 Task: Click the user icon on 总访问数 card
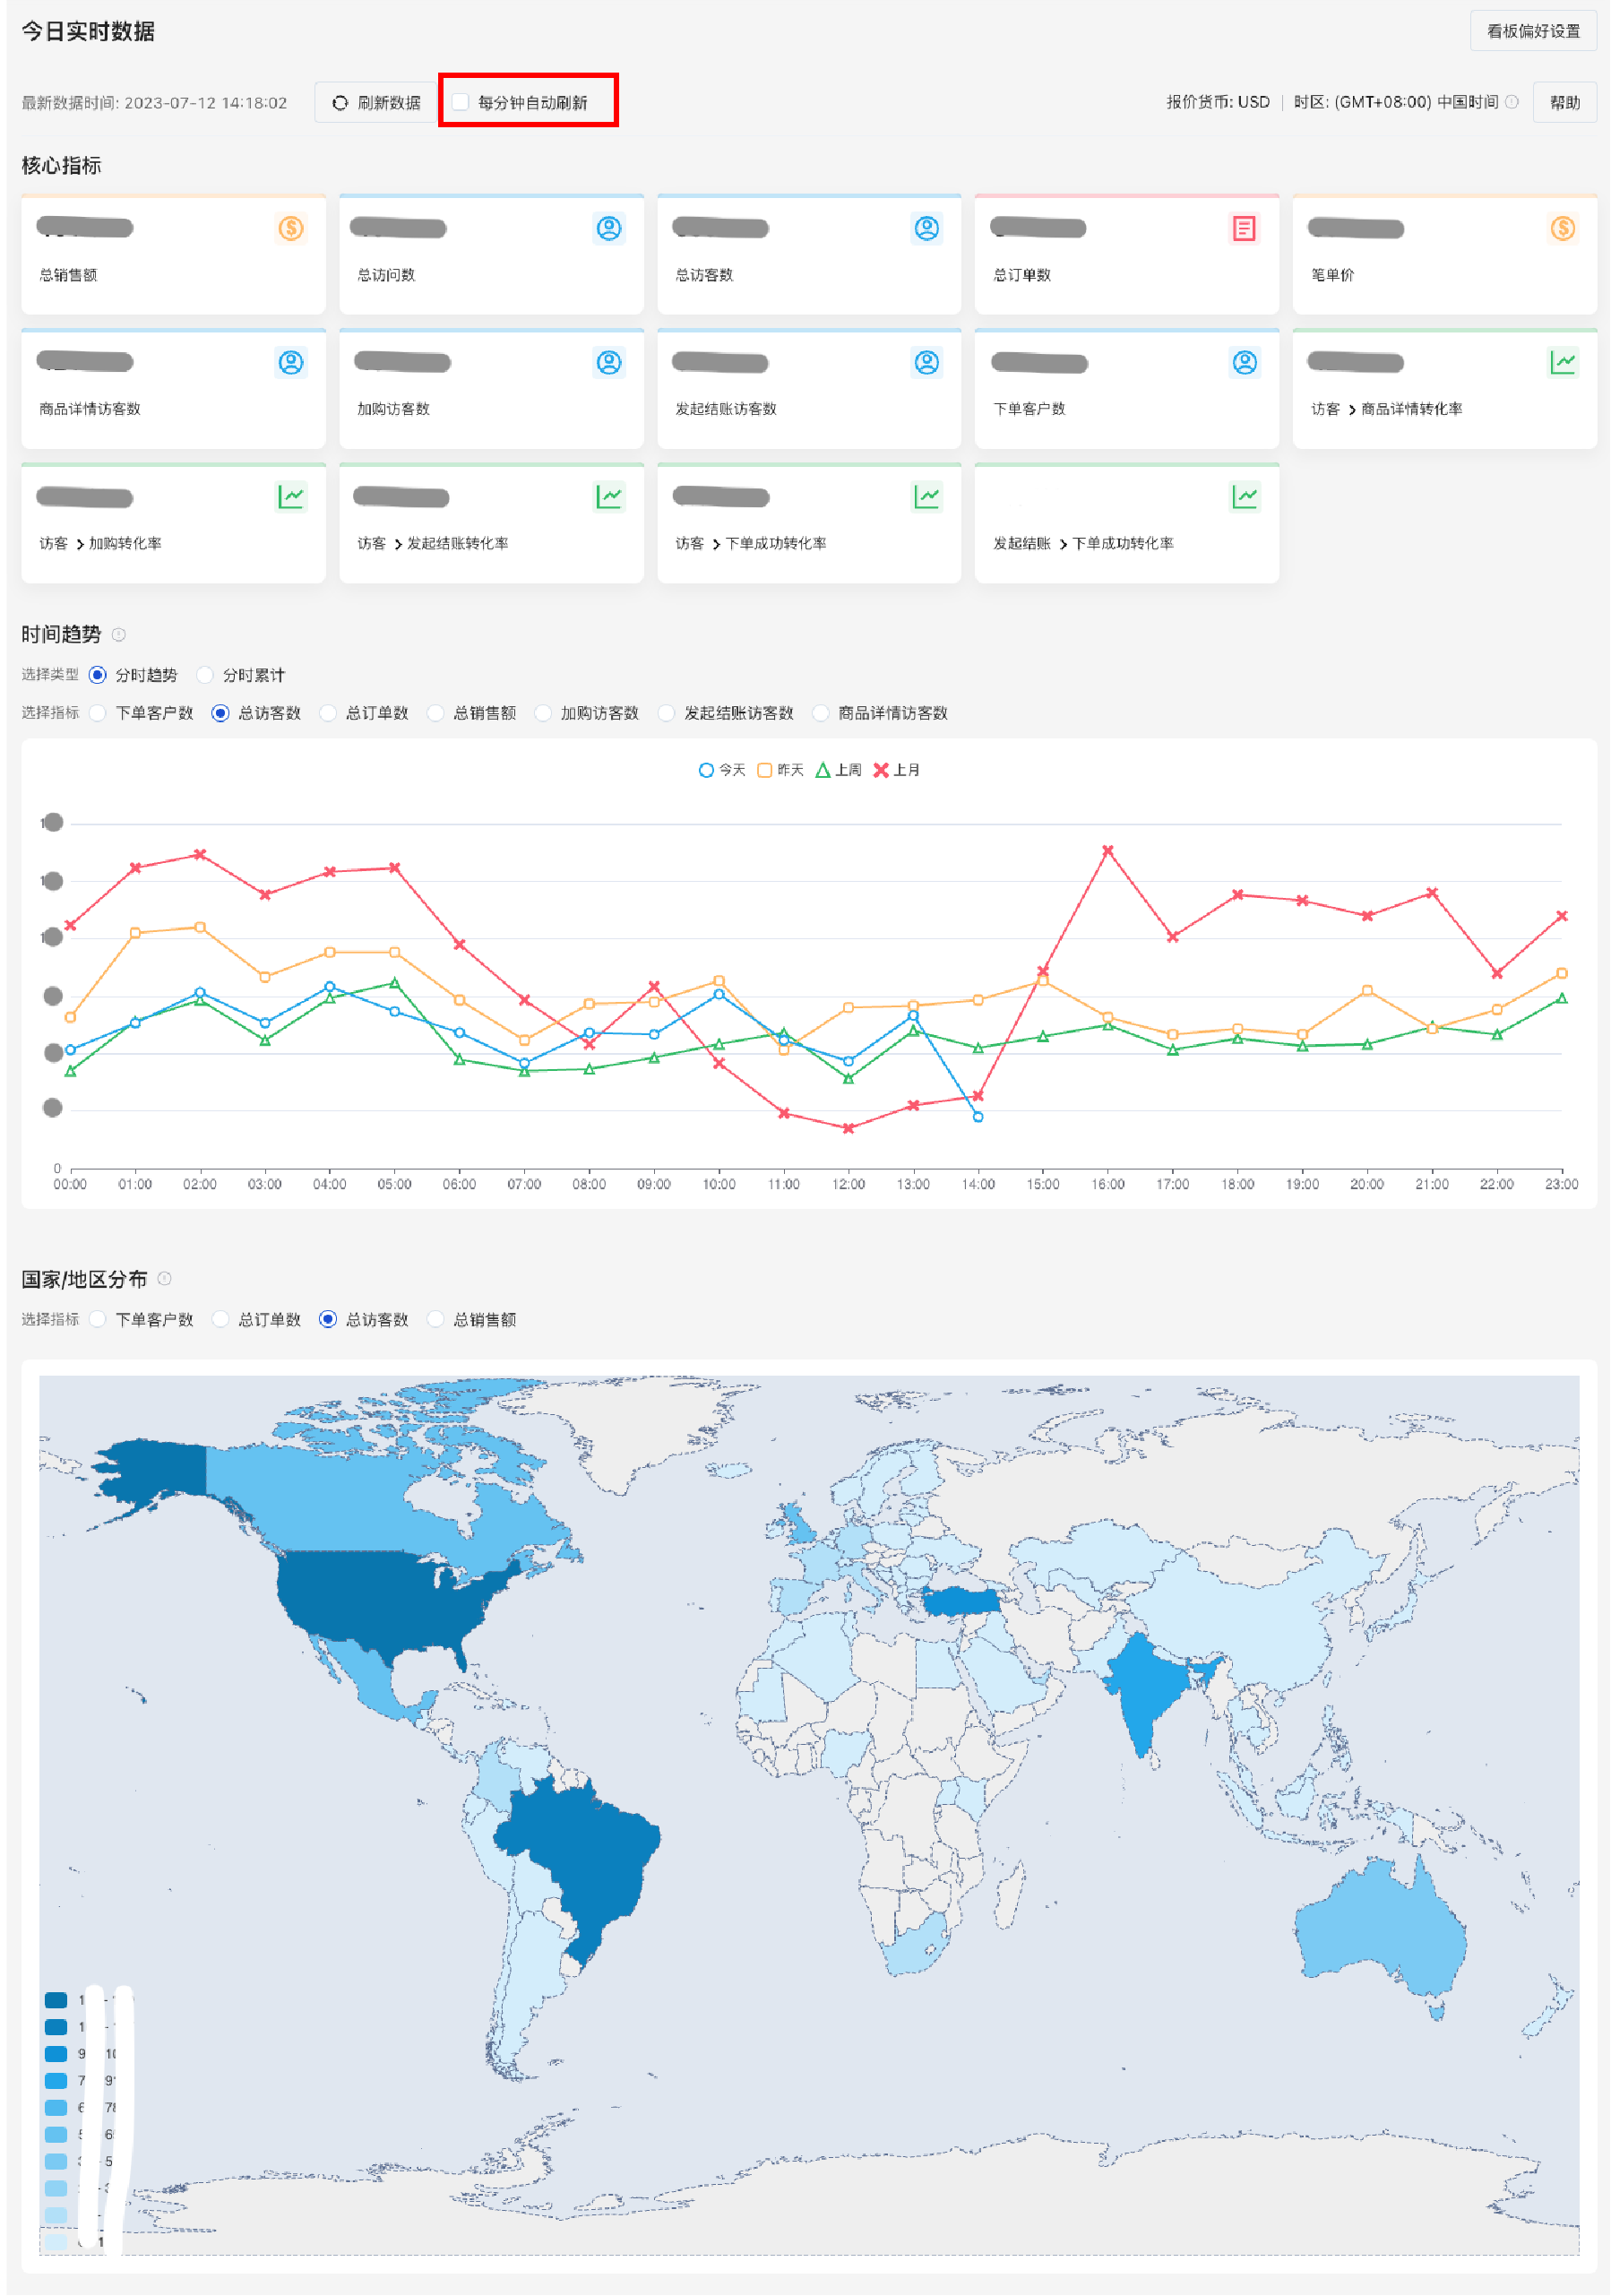608,229
